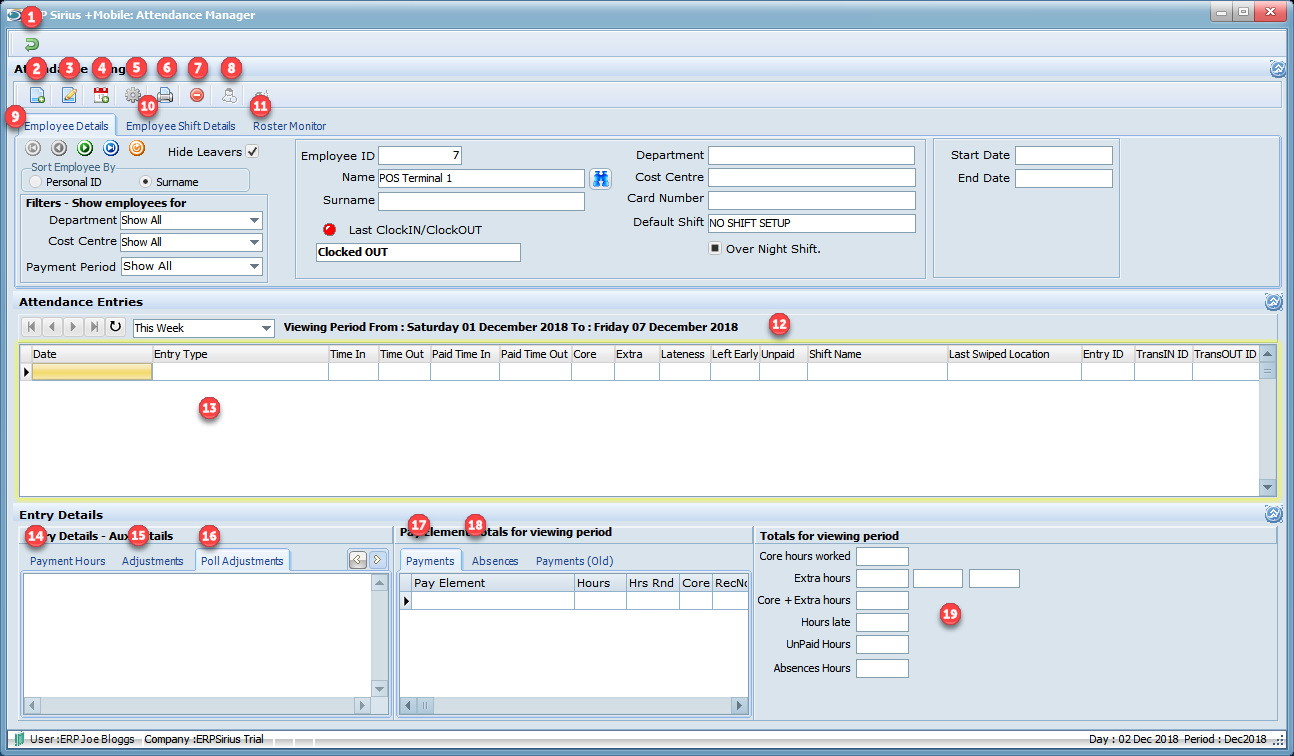
Task: Open the Roster Monitor tab
Action: pyautogui.click(x=289, y=126)
